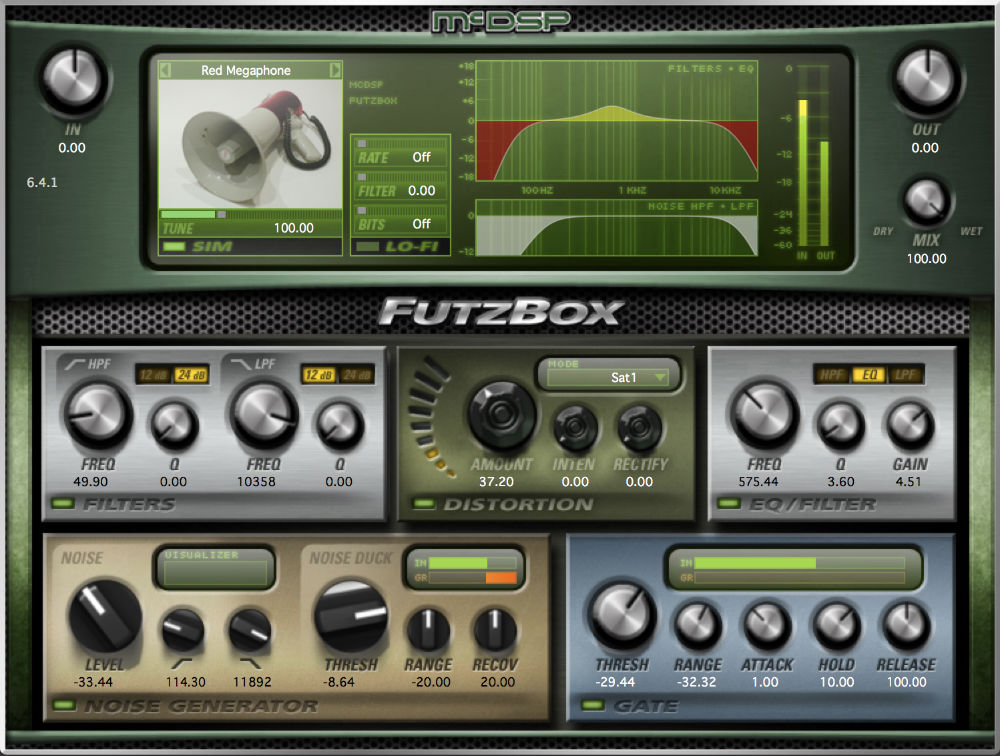Open the distortion MODE Sat1 dropdown
Screen dimensions: 1000x756
pyautogui.click(x=609, y=377)
